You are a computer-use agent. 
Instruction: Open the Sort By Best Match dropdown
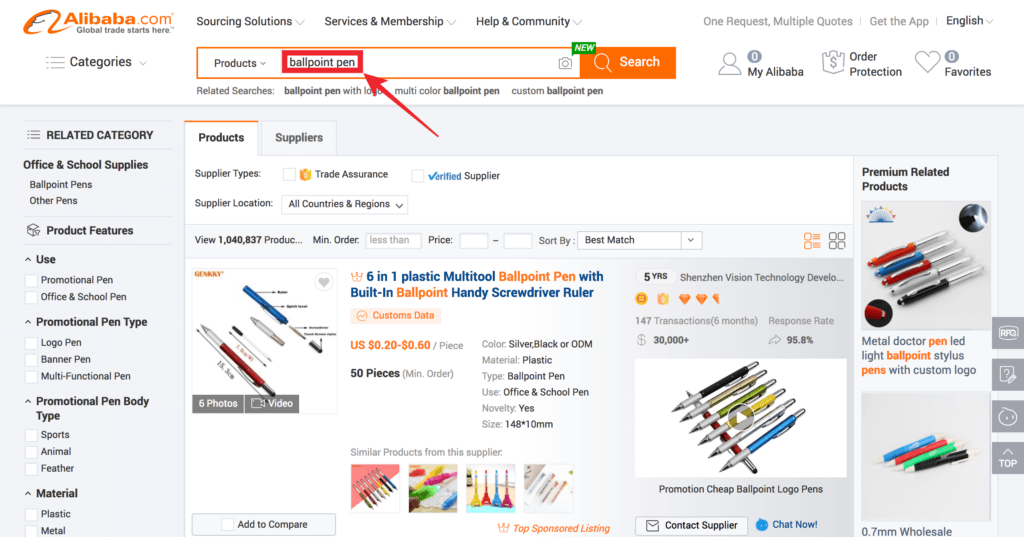click(640, 240)
